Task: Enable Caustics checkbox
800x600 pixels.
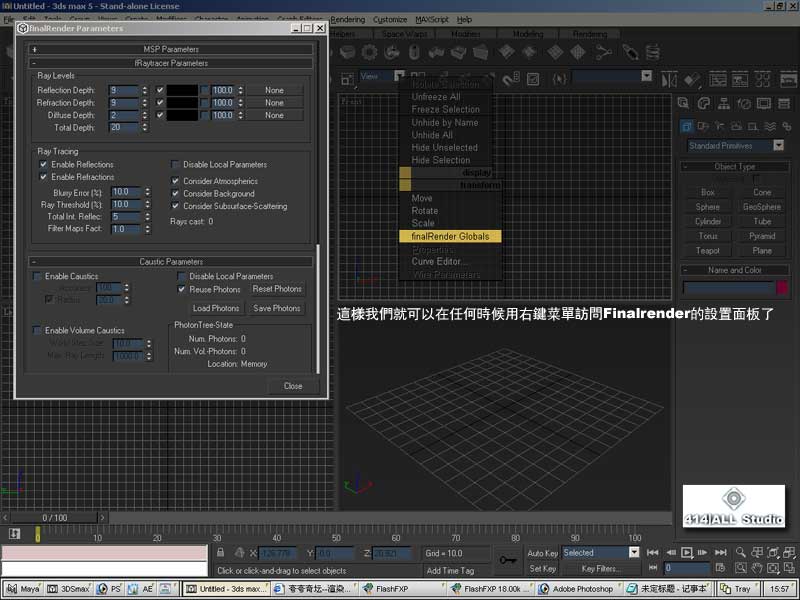Action: 37,277
